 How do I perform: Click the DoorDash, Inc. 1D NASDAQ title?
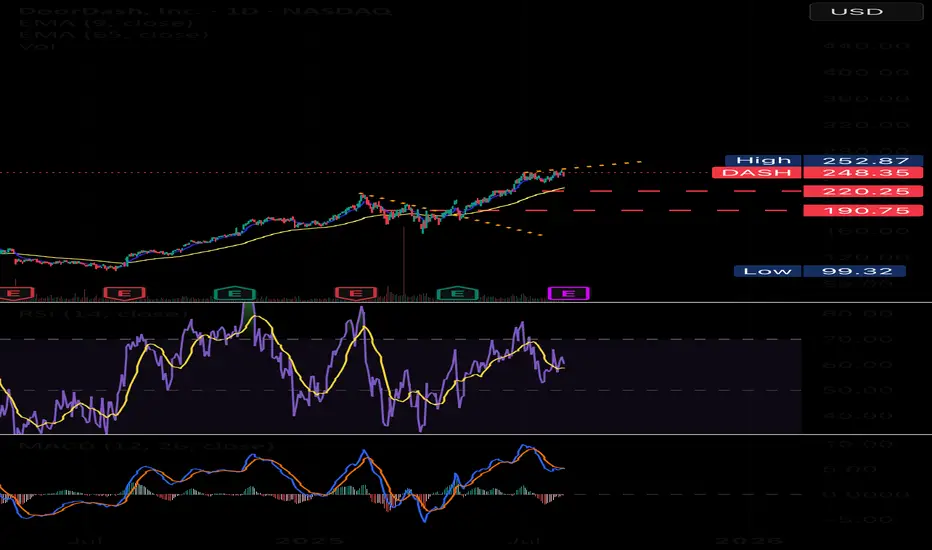point(205,11)
